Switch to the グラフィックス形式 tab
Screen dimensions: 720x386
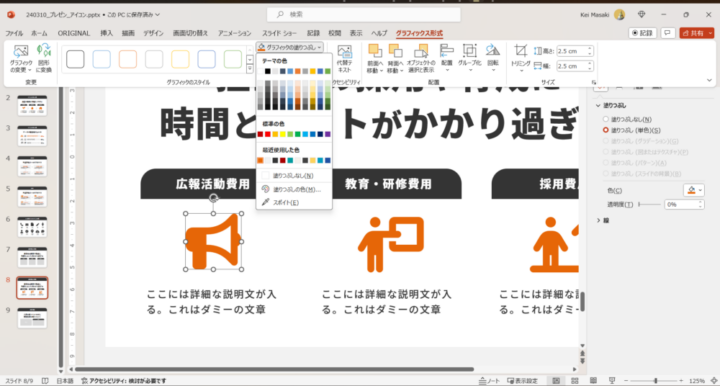coord(419,33)
